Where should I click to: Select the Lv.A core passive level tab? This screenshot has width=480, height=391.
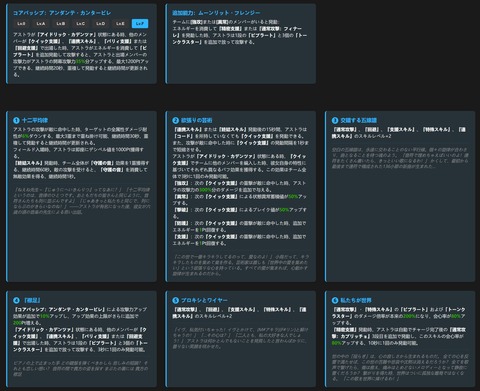click(41, 24)
